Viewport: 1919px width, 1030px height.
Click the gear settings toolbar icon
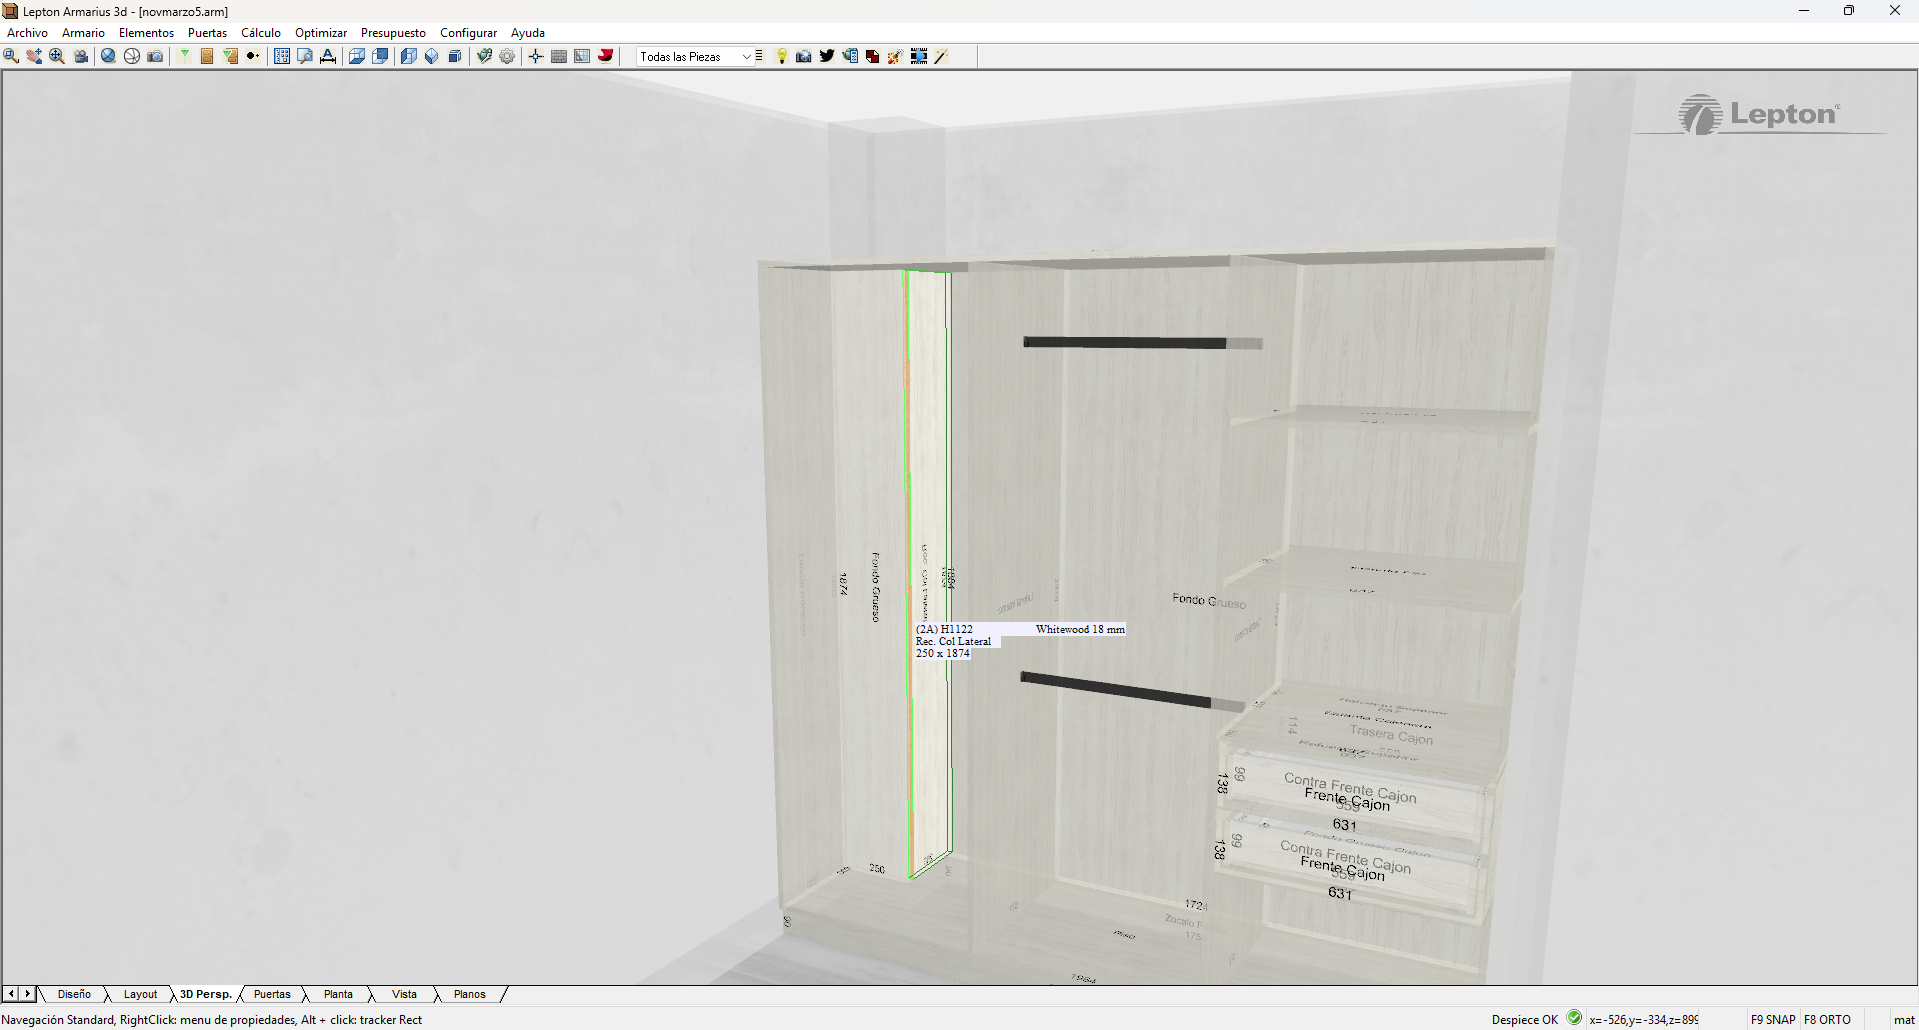507,57
